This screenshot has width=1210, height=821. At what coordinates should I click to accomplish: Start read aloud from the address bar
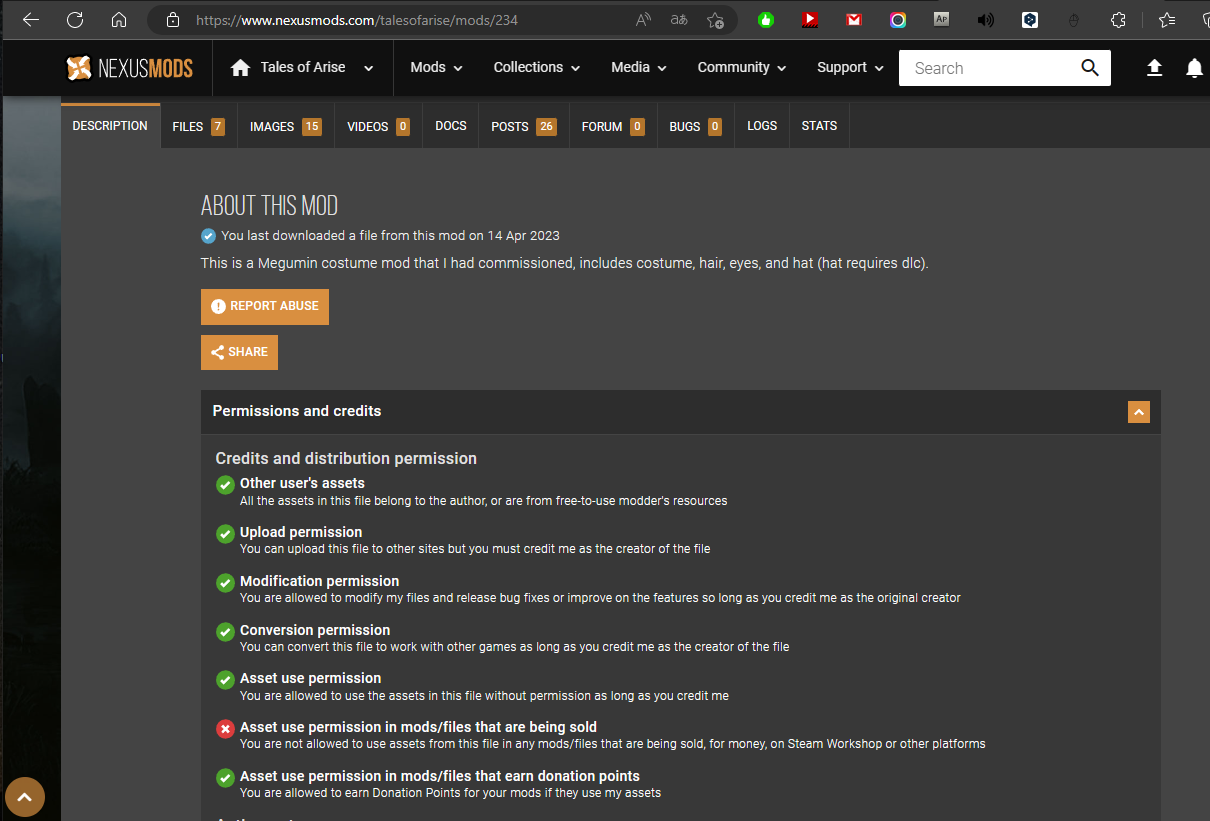643,19
